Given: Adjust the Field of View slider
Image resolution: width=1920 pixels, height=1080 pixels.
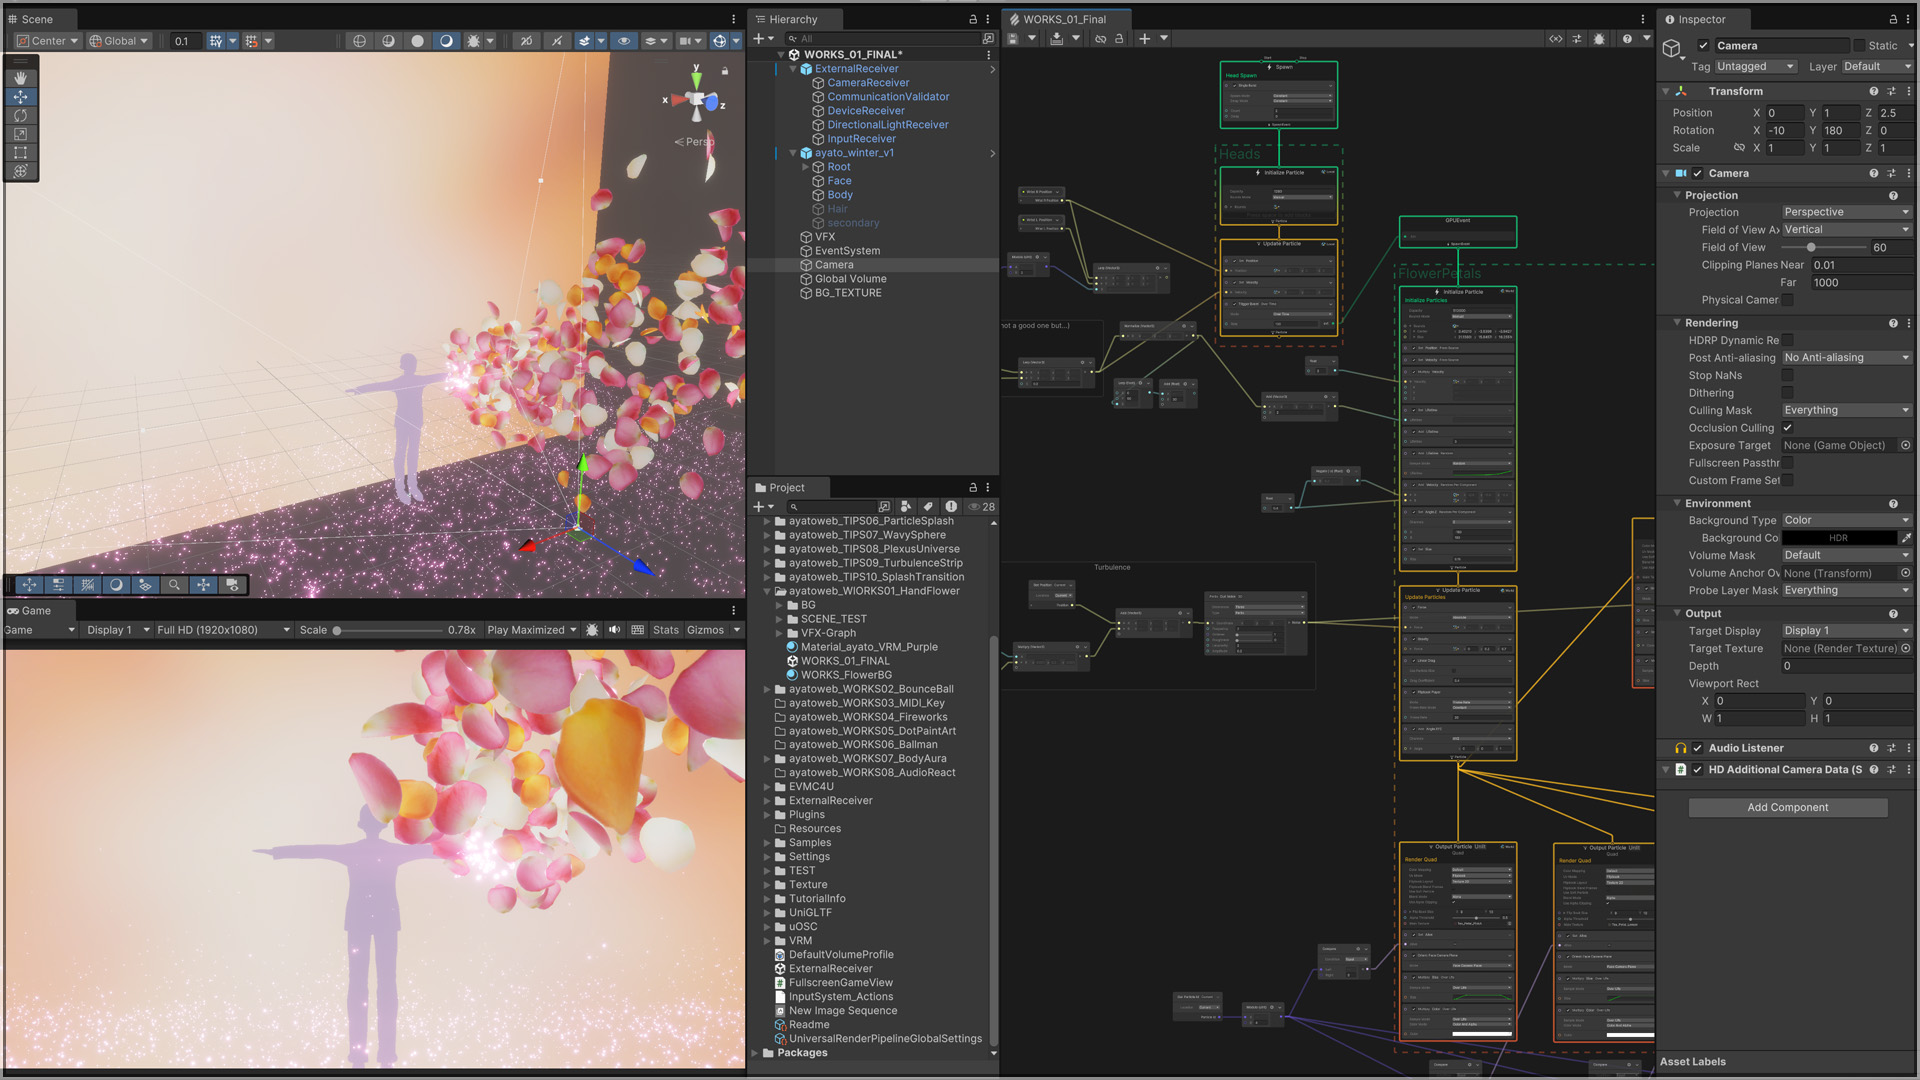Looking at the screenshot, I should pos(1811,247).
